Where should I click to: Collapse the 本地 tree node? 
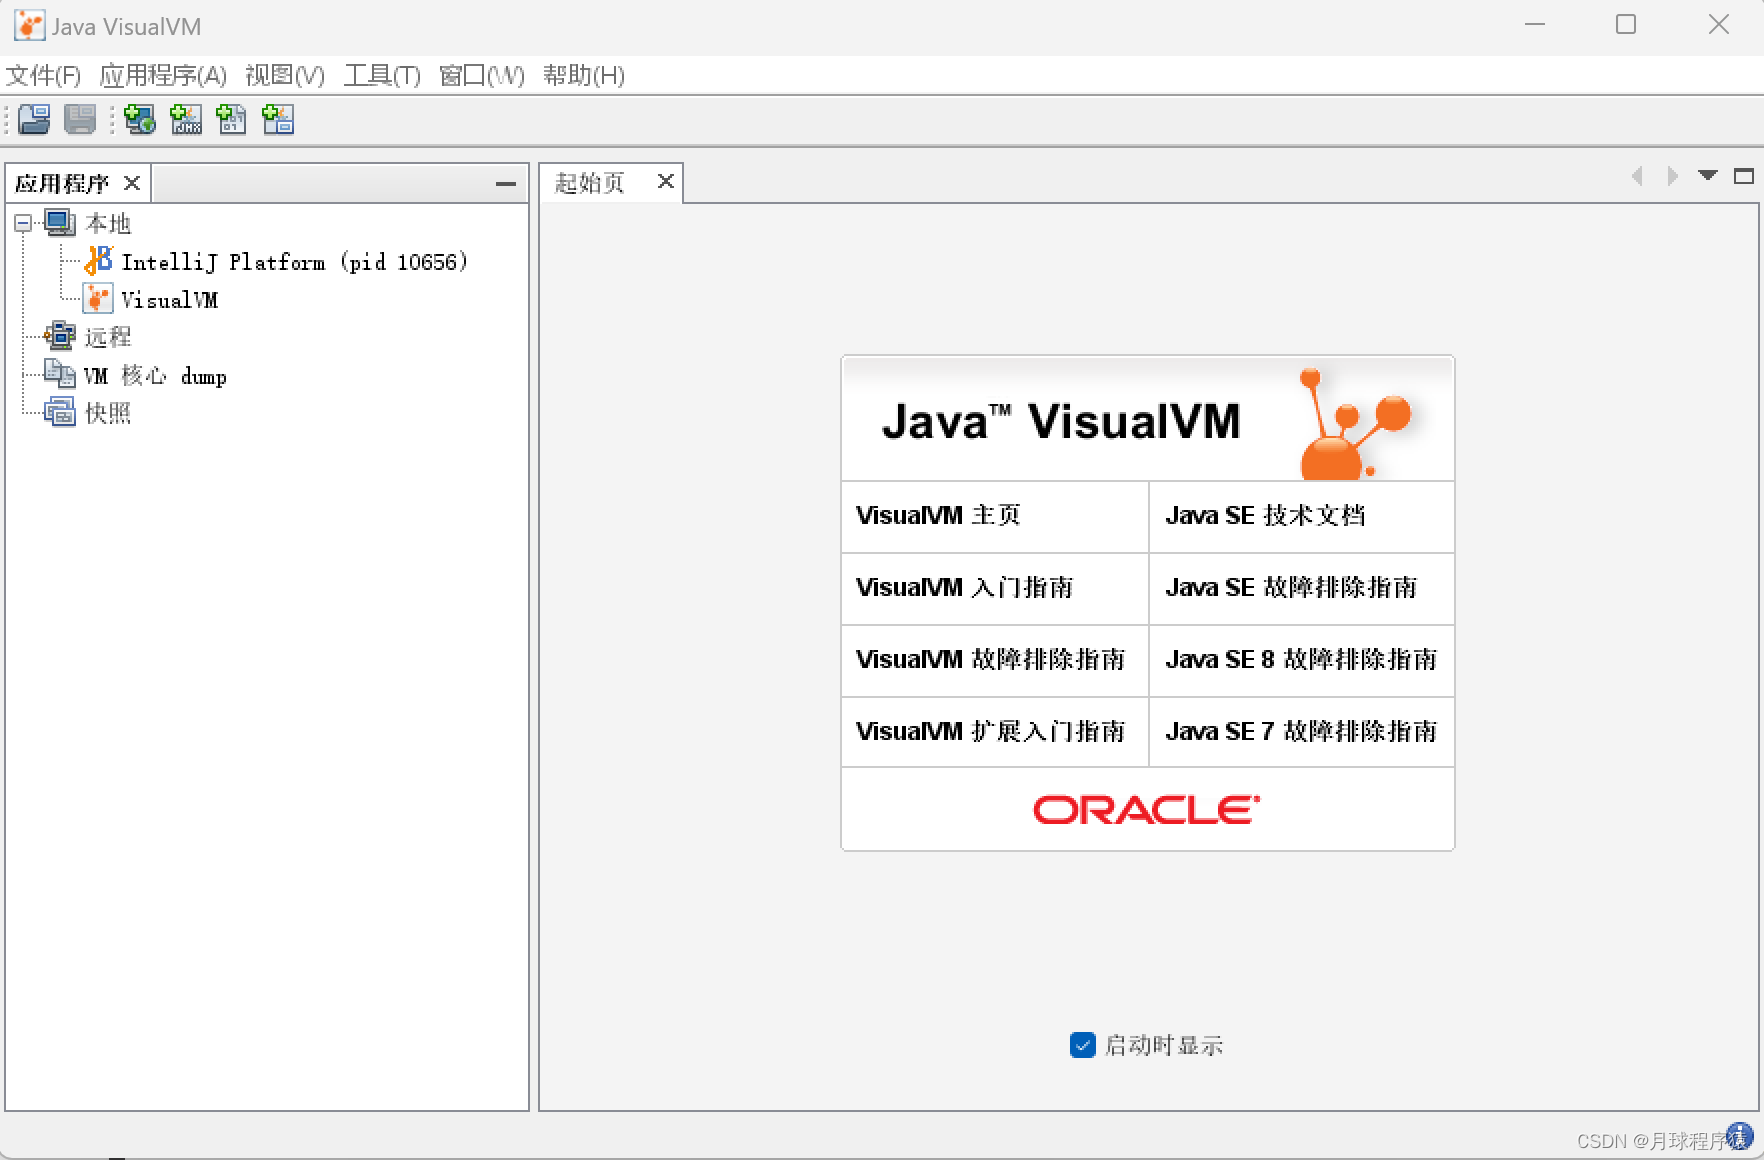pos(23,223)
